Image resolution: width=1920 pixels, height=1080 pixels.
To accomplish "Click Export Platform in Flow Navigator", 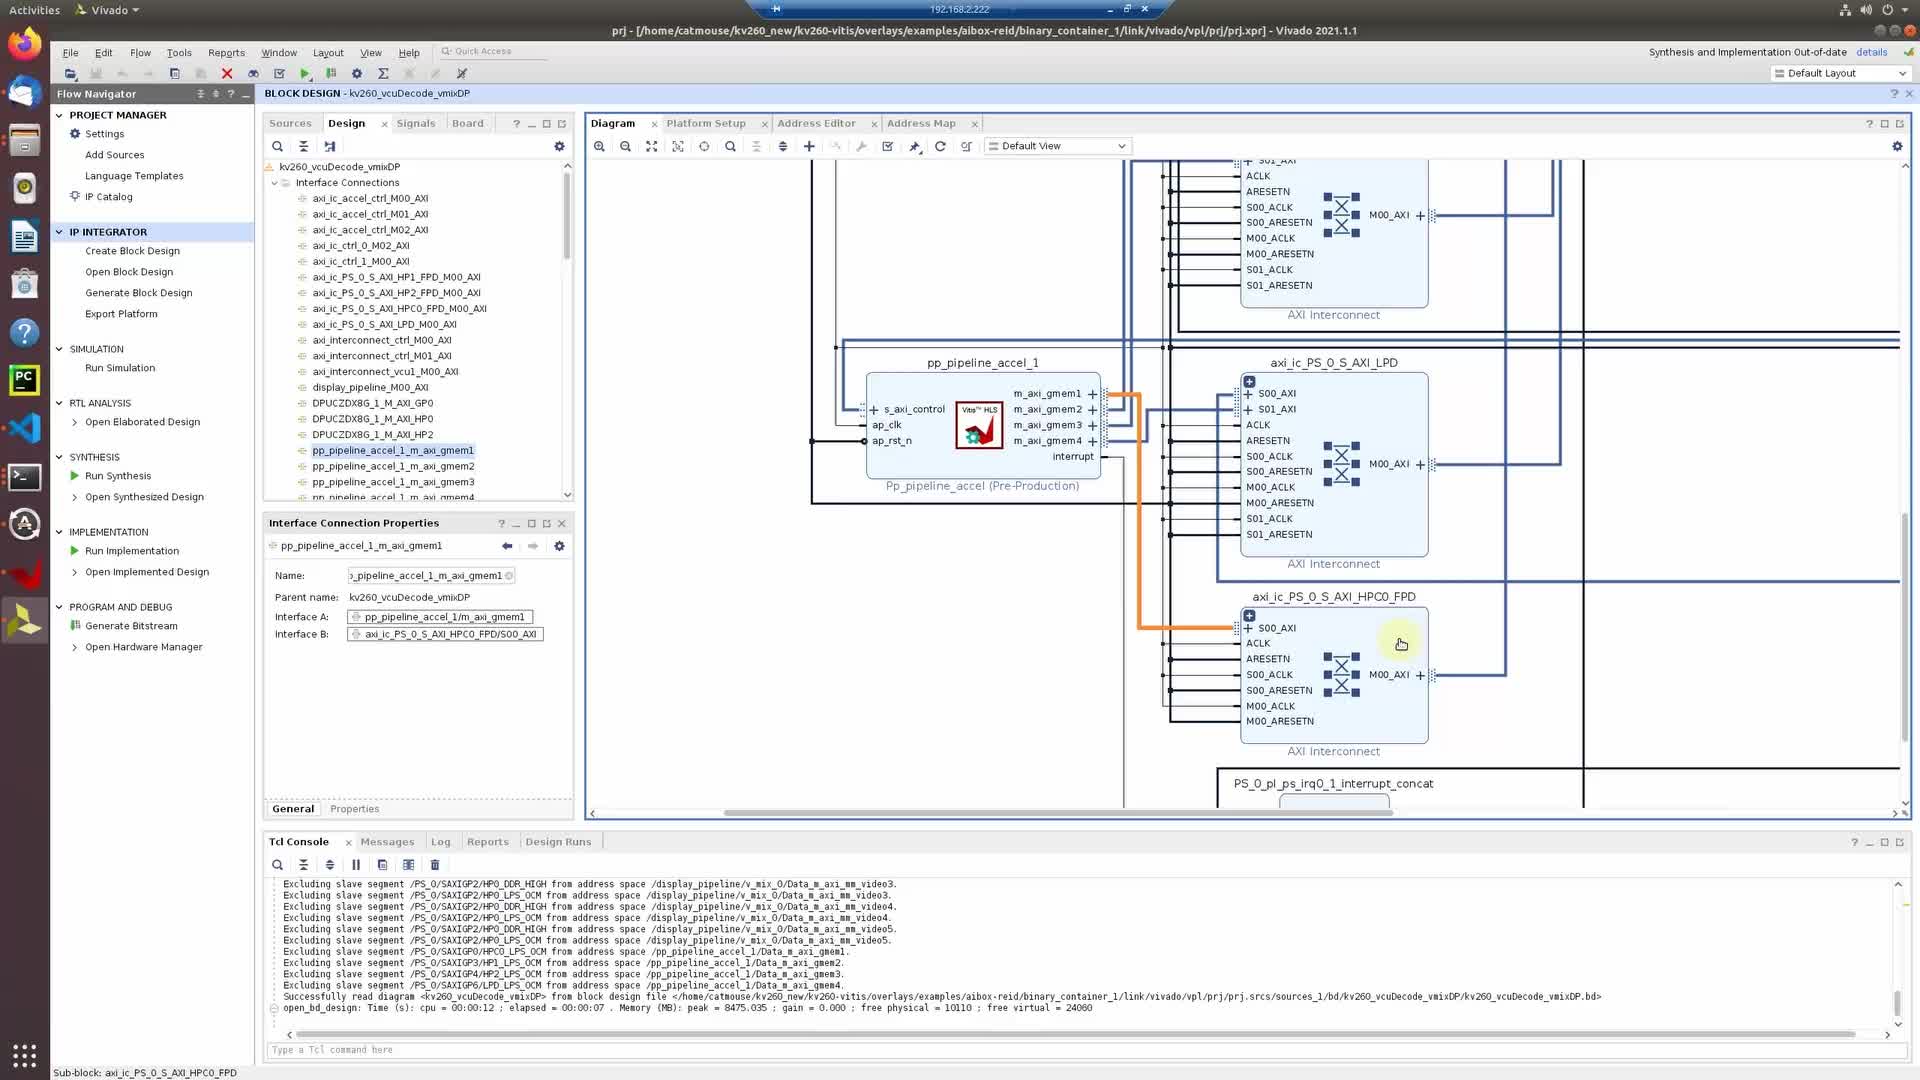I will click(x=121, y=314).
